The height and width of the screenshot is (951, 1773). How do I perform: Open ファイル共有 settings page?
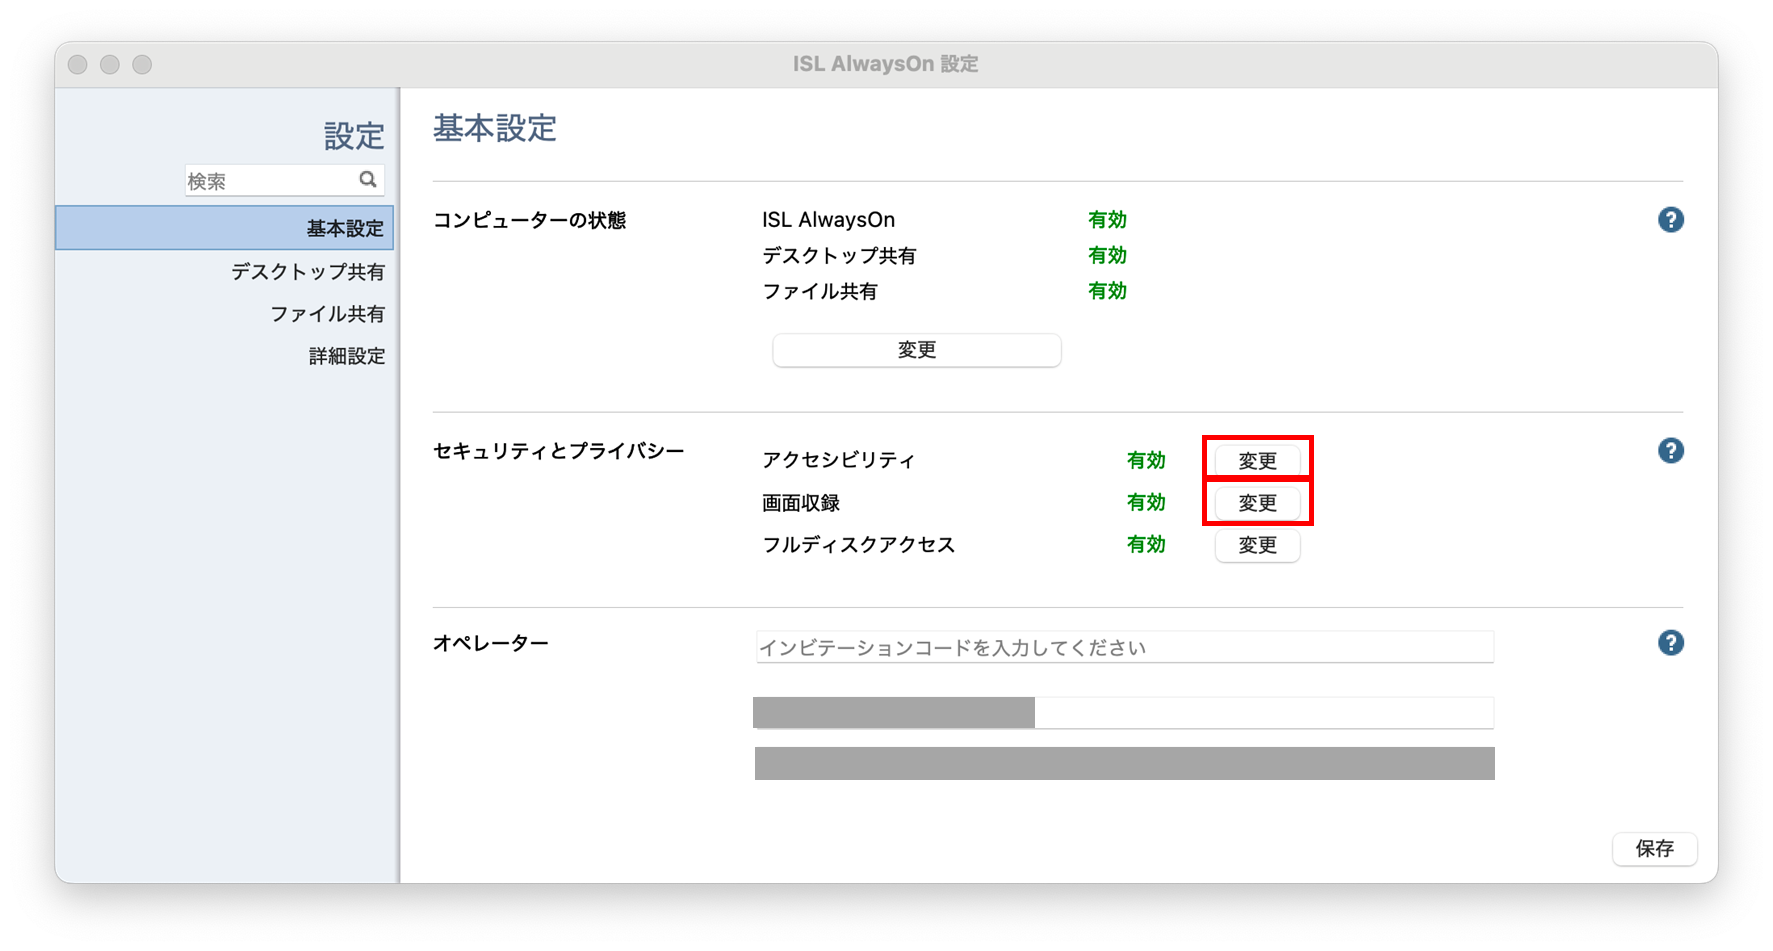tap(327, 314)
